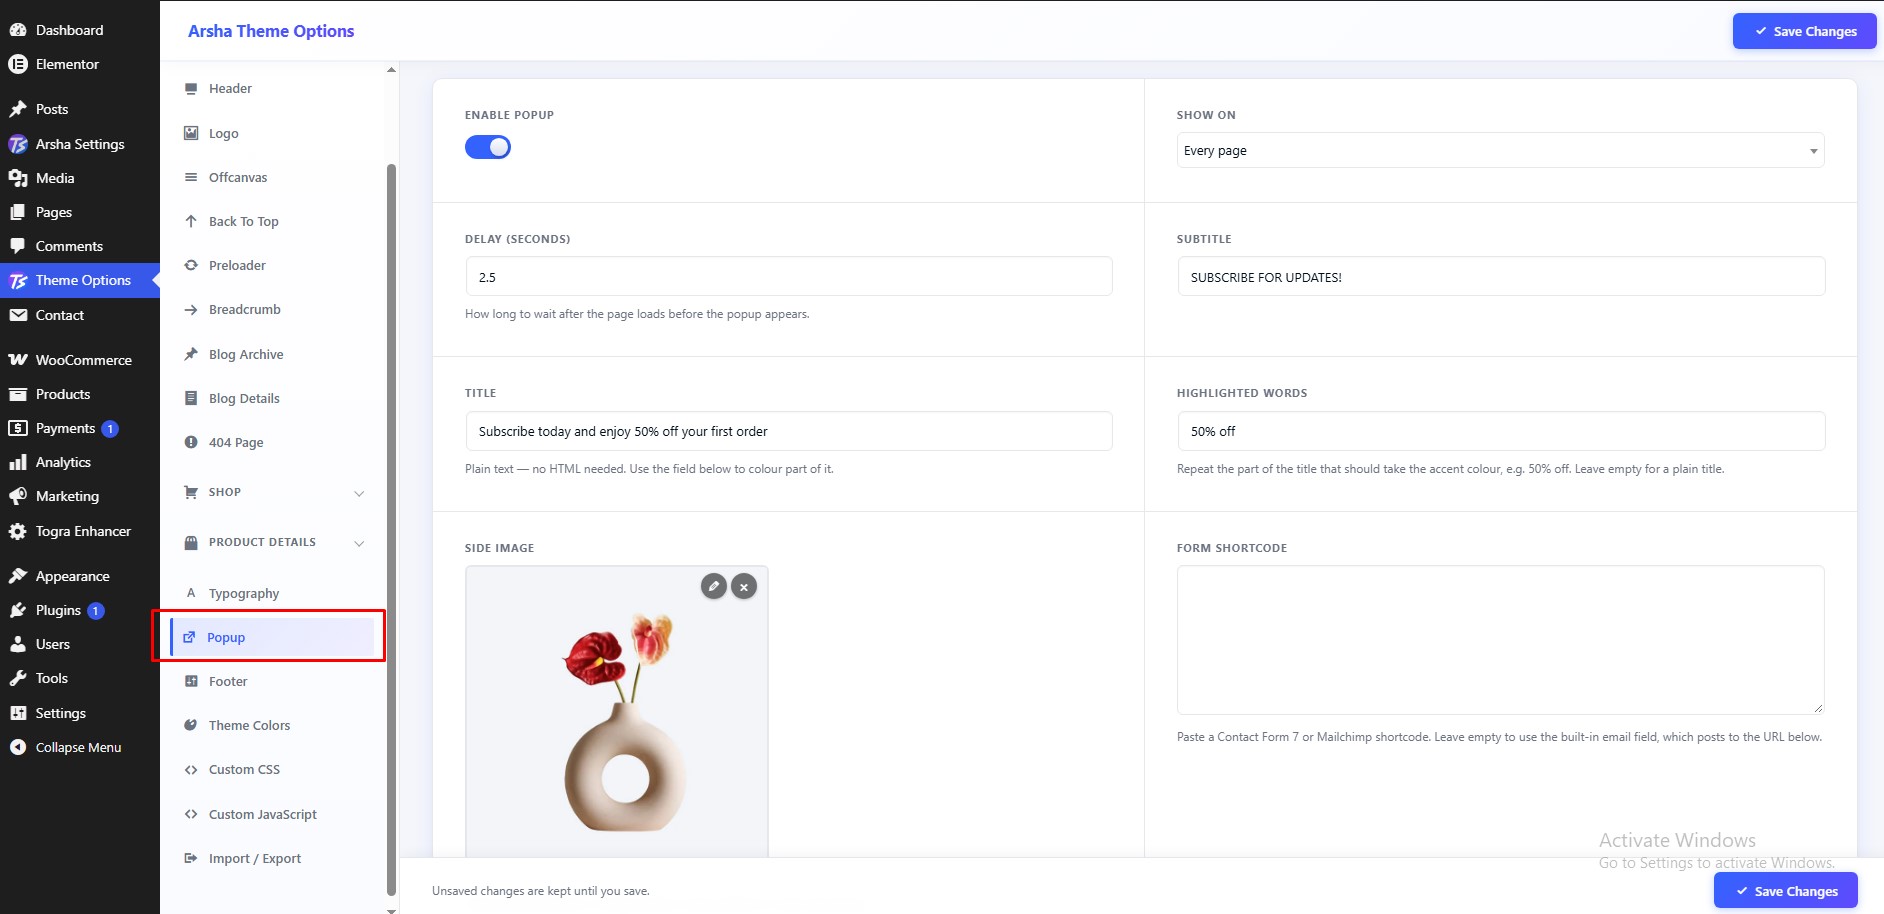Click the Preloader spinner icon
Image resolution: width=1884 pixels, height=914 pixels.
(191, 265)
